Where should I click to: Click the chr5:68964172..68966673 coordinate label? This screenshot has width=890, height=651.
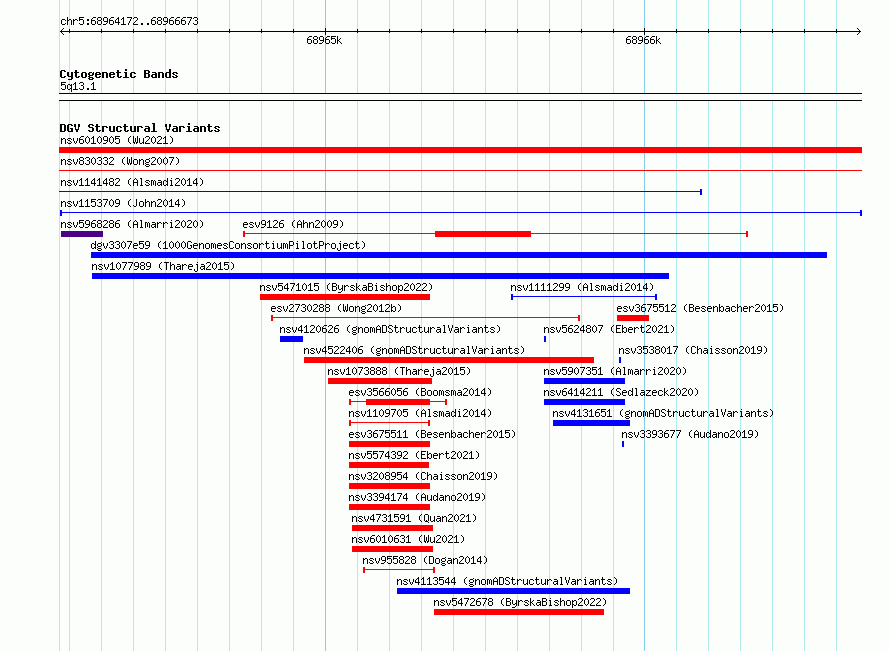[x=129, y=21]
